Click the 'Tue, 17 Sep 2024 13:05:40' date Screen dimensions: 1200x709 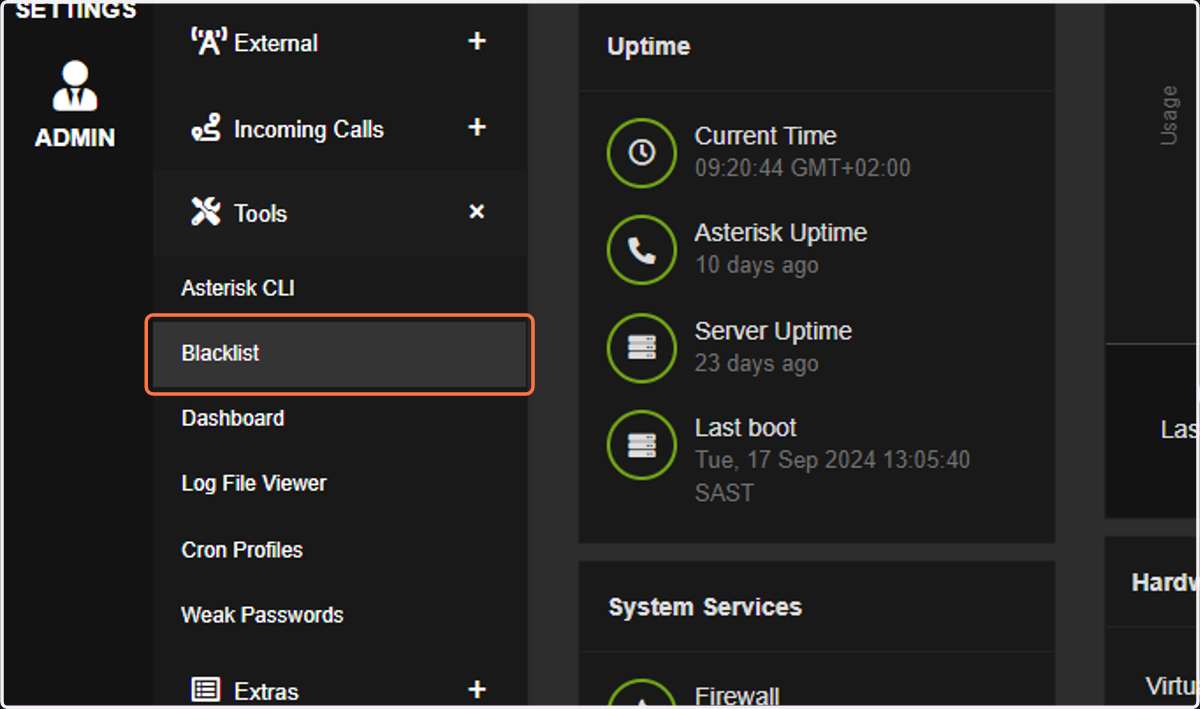coord(833,460)
